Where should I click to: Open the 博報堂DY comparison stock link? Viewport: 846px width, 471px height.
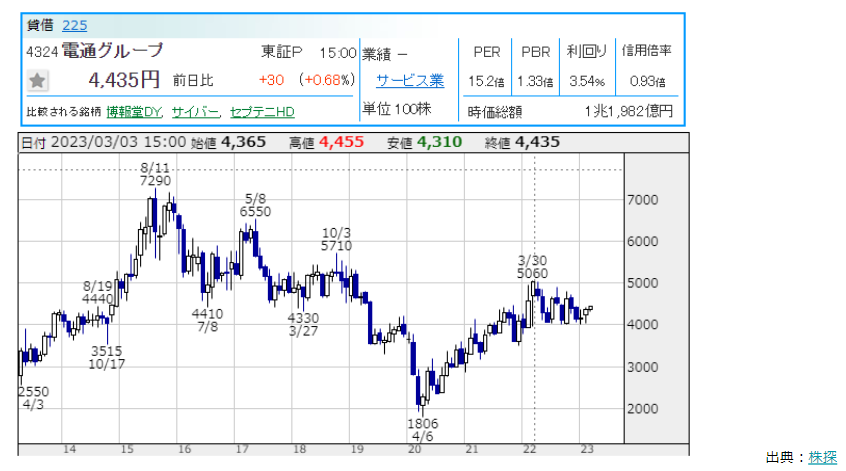pyautogui.click(x=135, y=111)
